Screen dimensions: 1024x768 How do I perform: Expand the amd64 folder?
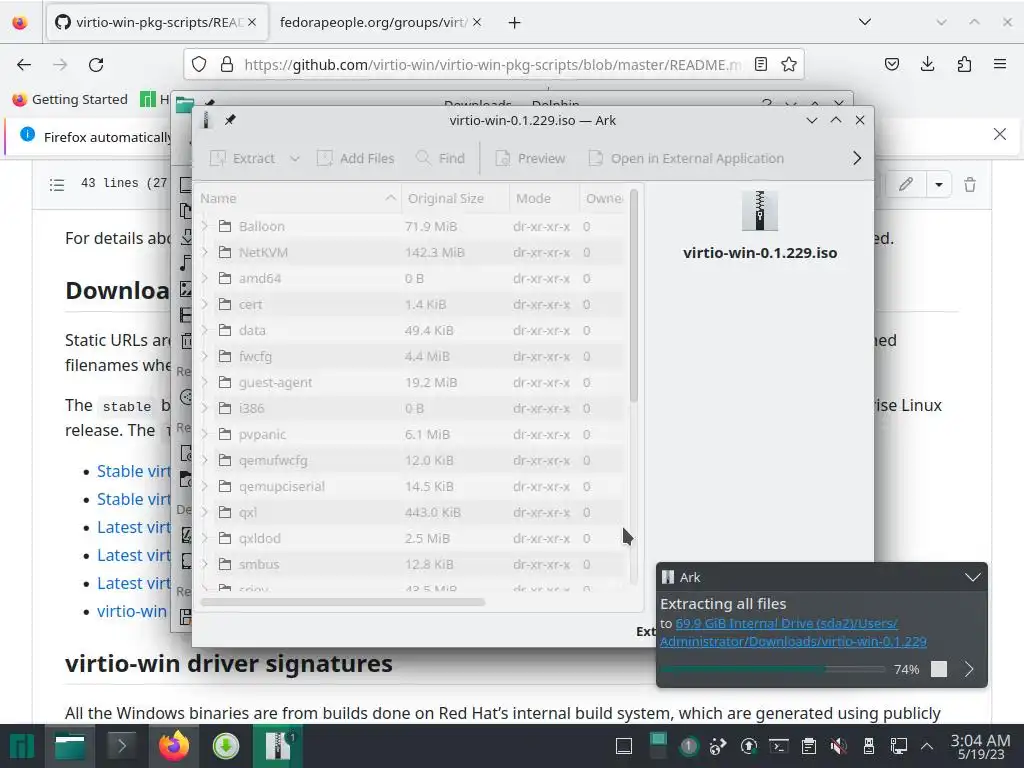point(205,278)
